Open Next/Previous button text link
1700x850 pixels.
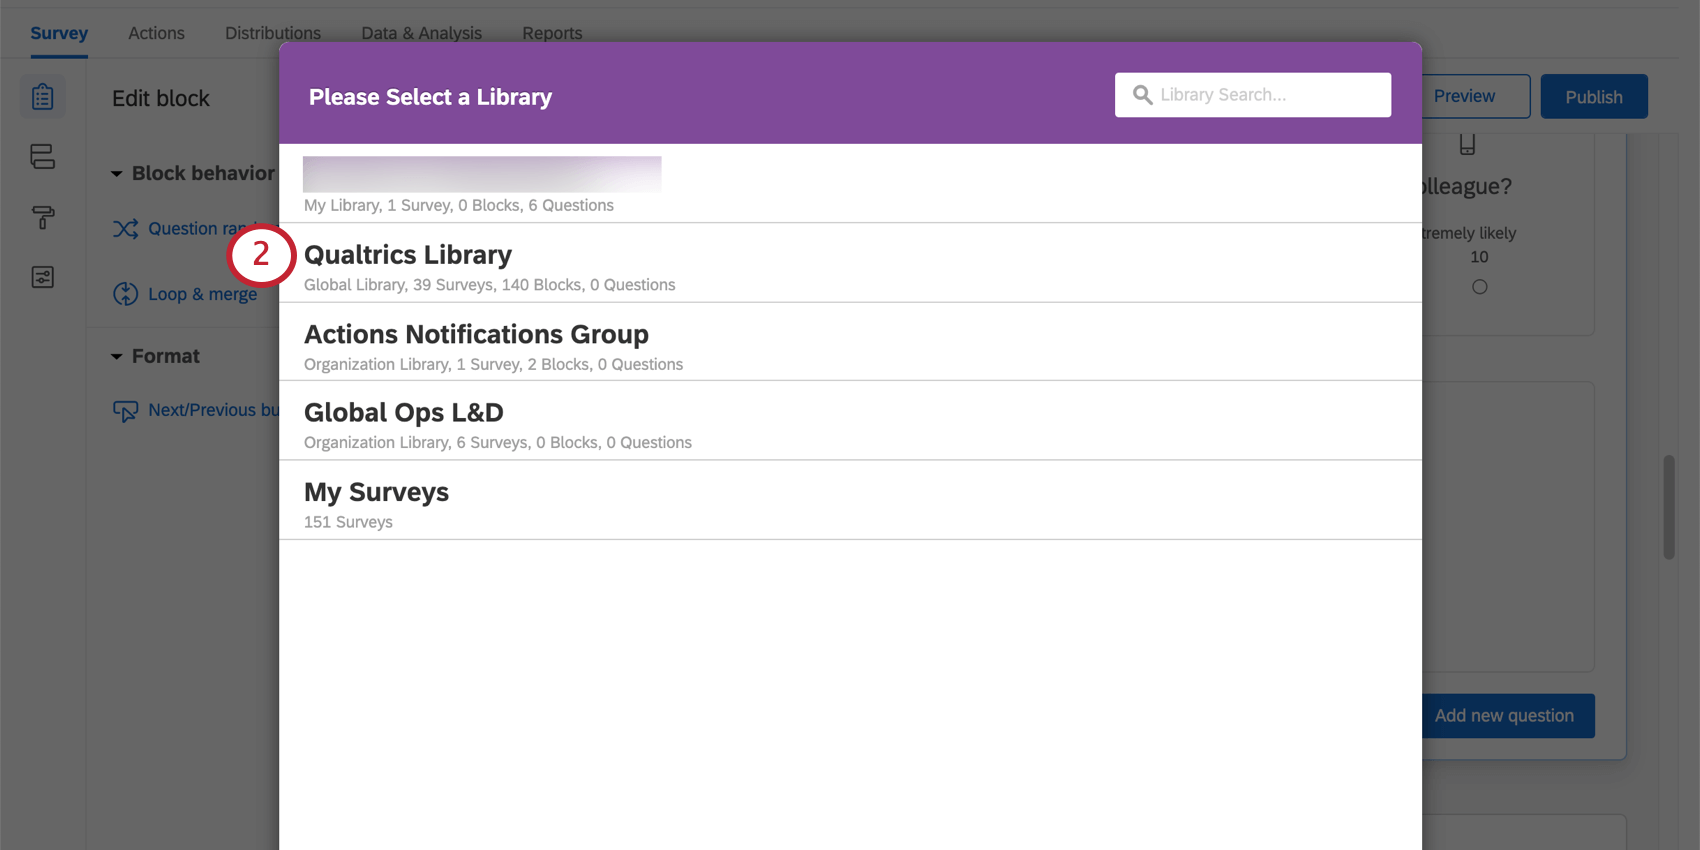(x=213, y=410)
